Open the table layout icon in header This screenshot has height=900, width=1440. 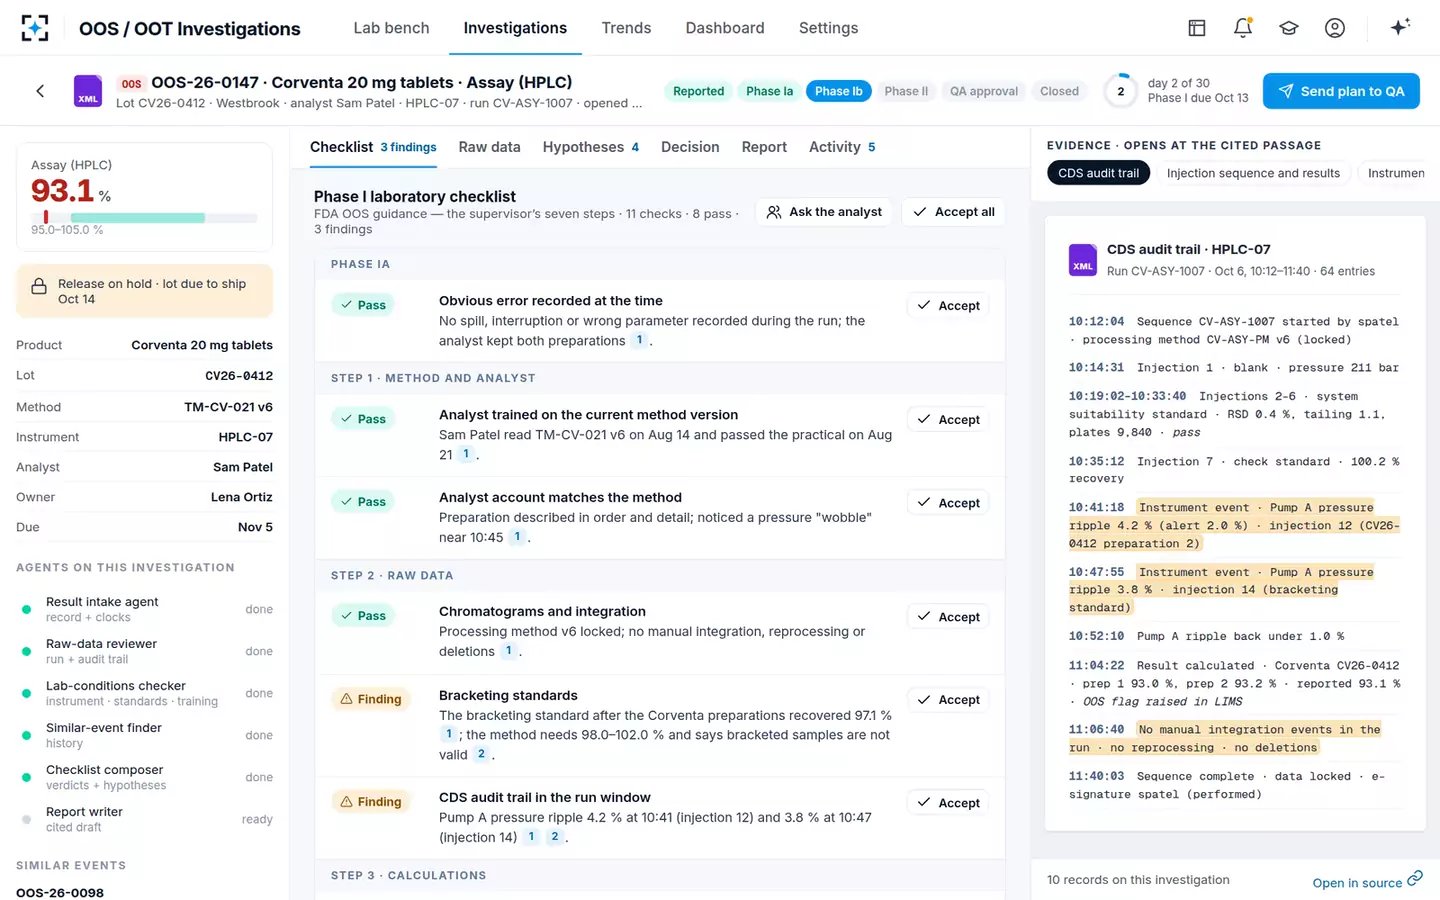coord(1197,28)
